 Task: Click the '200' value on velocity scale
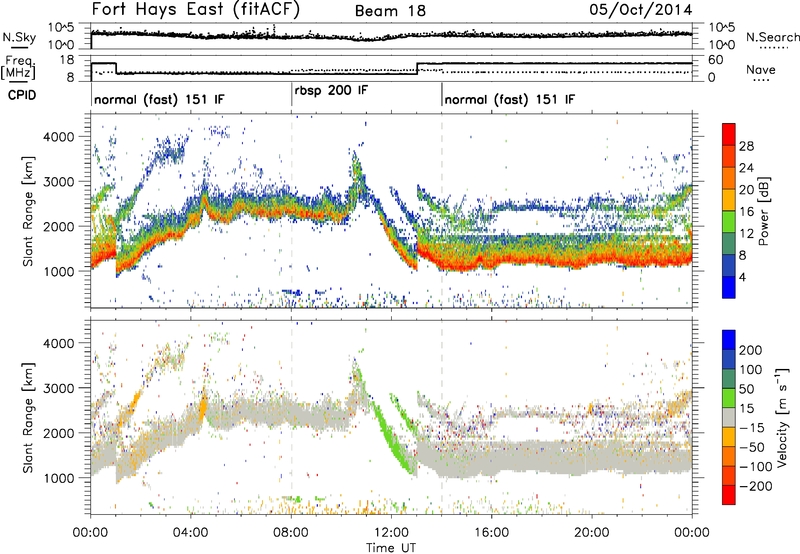tap(751, 350)
